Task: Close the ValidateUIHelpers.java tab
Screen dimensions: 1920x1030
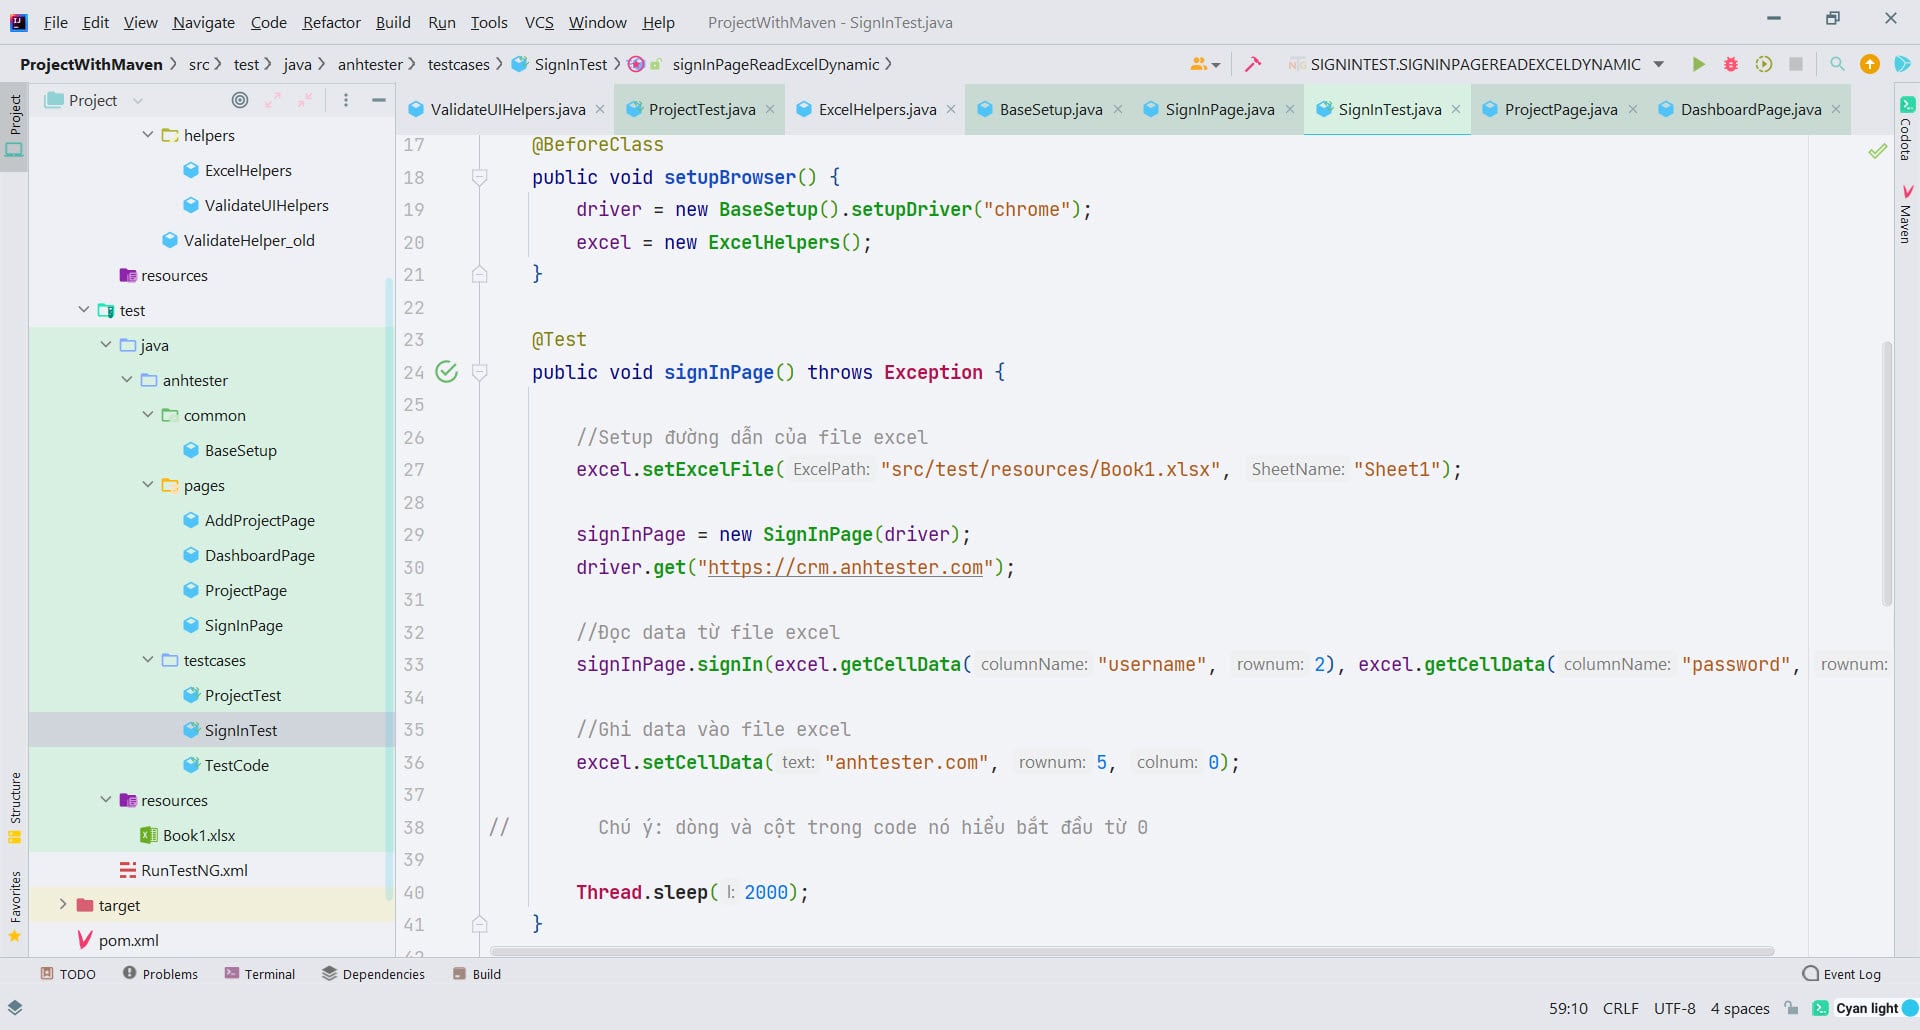Action: tap(600, 110)
